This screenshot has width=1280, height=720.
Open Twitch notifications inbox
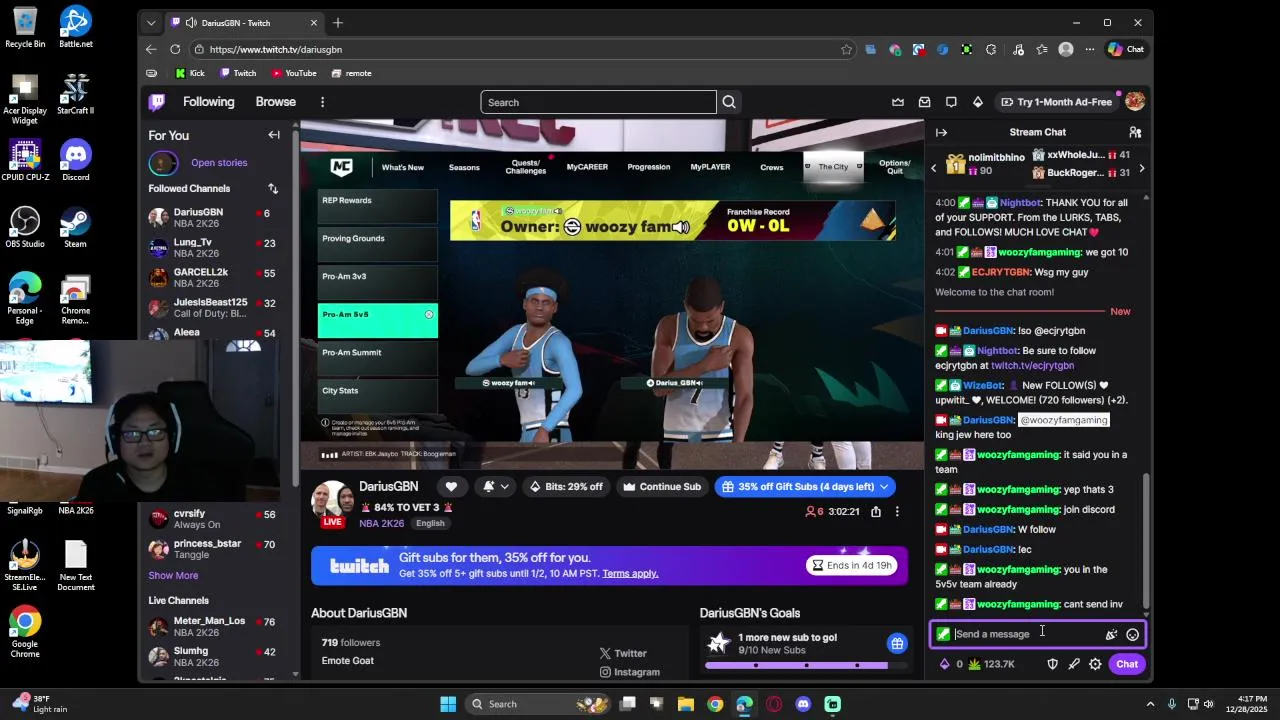coord(924,102)
